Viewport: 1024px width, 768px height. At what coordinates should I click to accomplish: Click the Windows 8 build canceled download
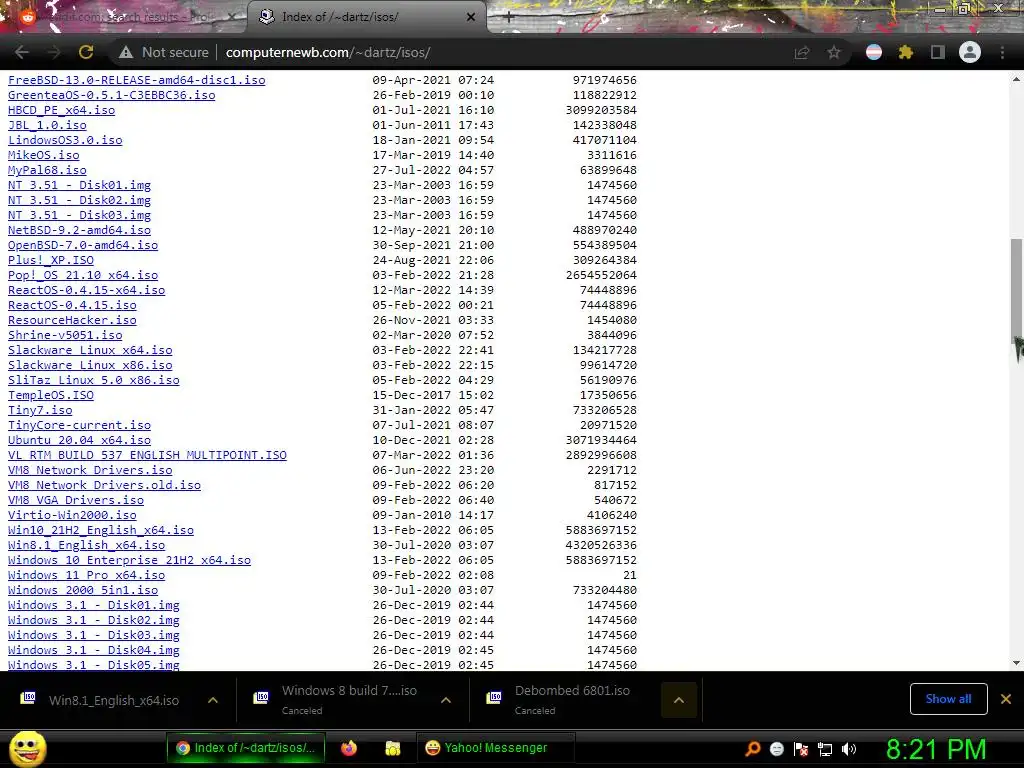coord(340,700)
